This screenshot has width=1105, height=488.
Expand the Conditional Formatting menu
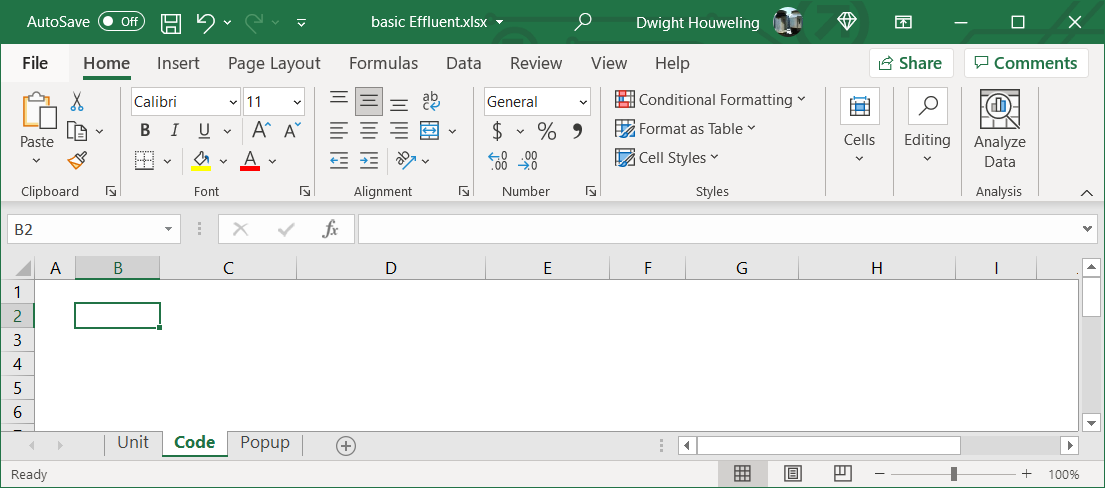coord(710,100)
